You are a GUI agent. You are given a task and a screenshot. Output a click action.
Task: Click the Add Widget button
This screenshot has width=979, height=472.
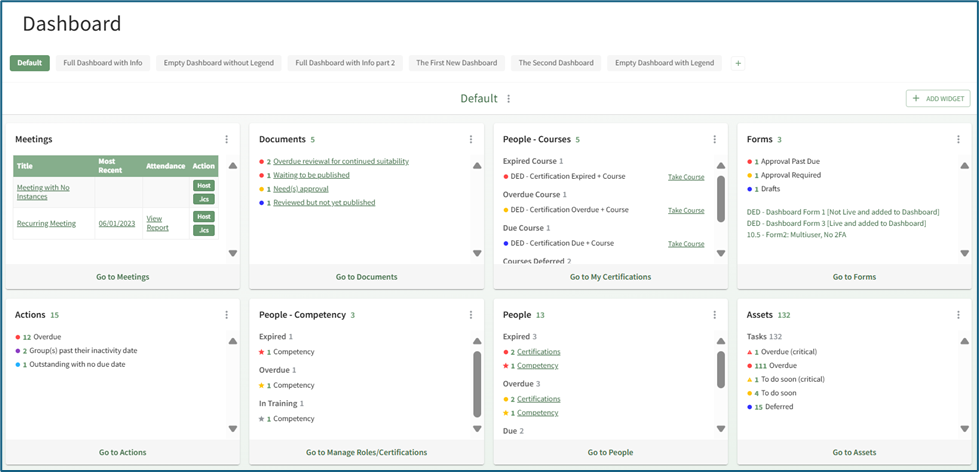(938, 99)
